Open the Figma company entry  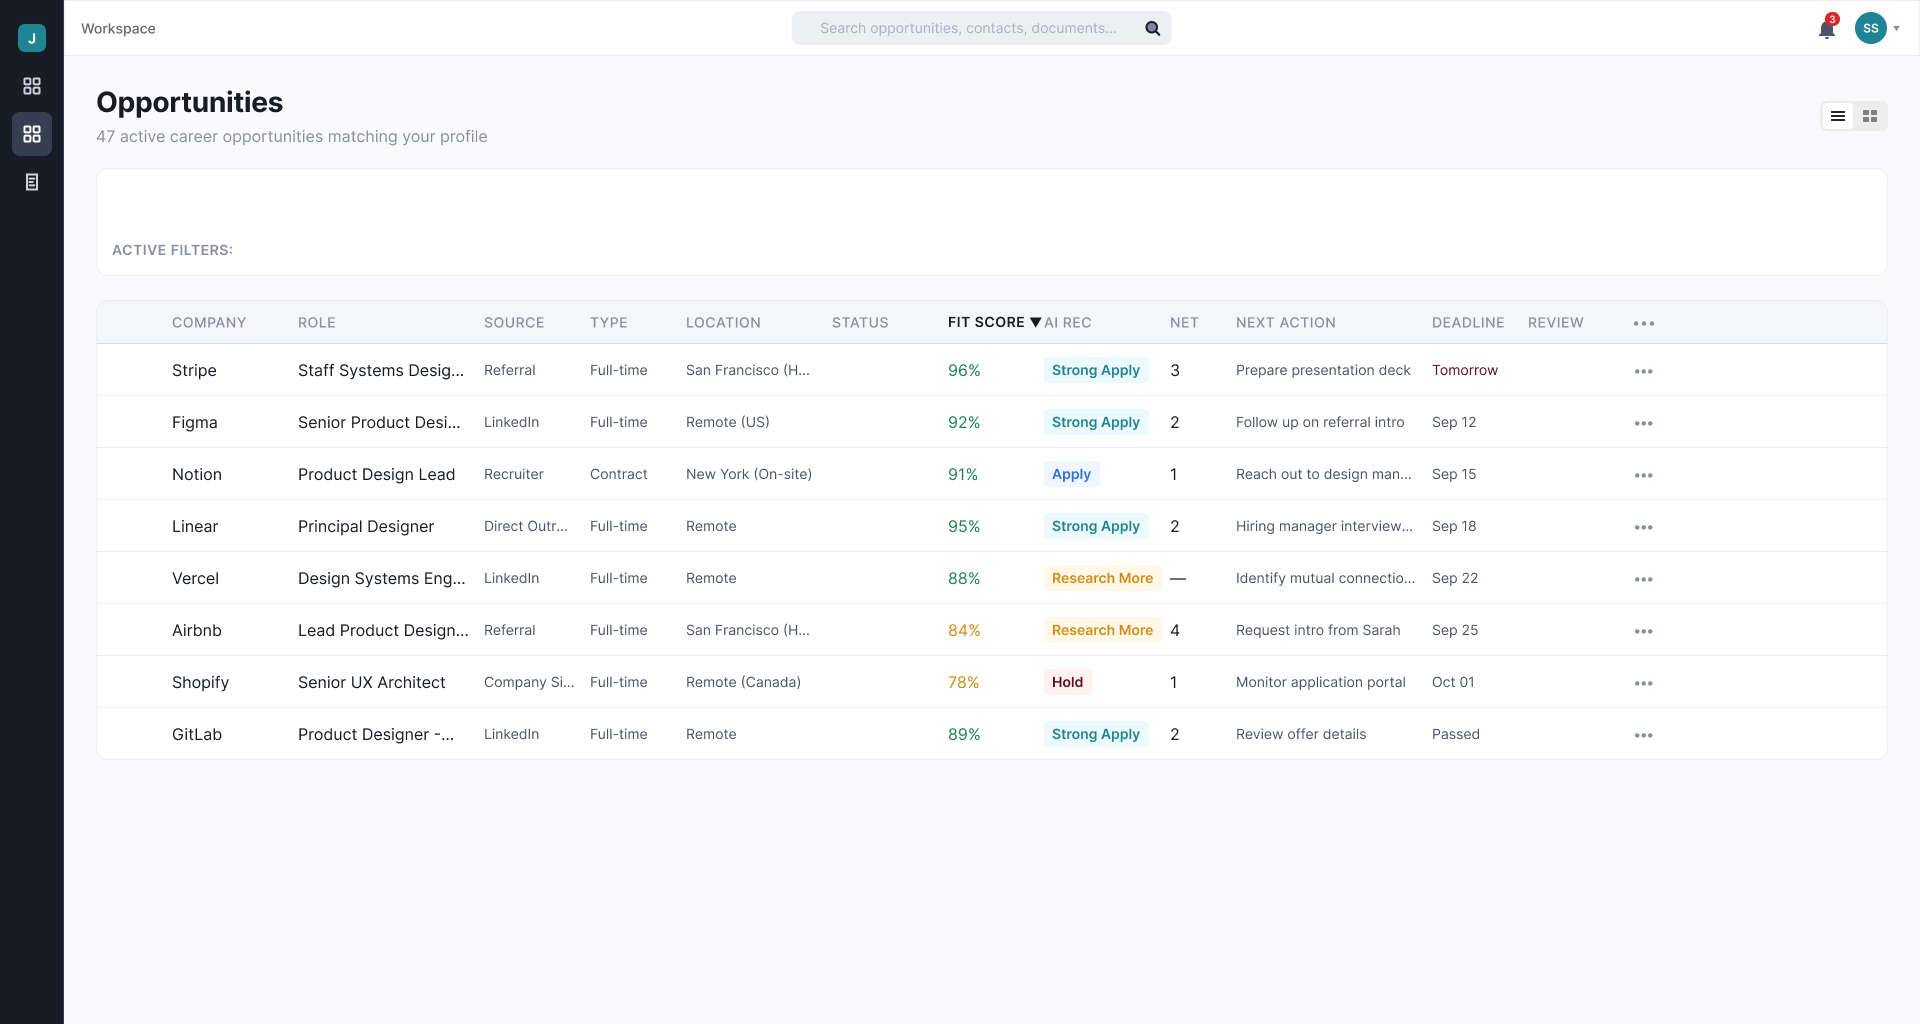tap(195, 422)
